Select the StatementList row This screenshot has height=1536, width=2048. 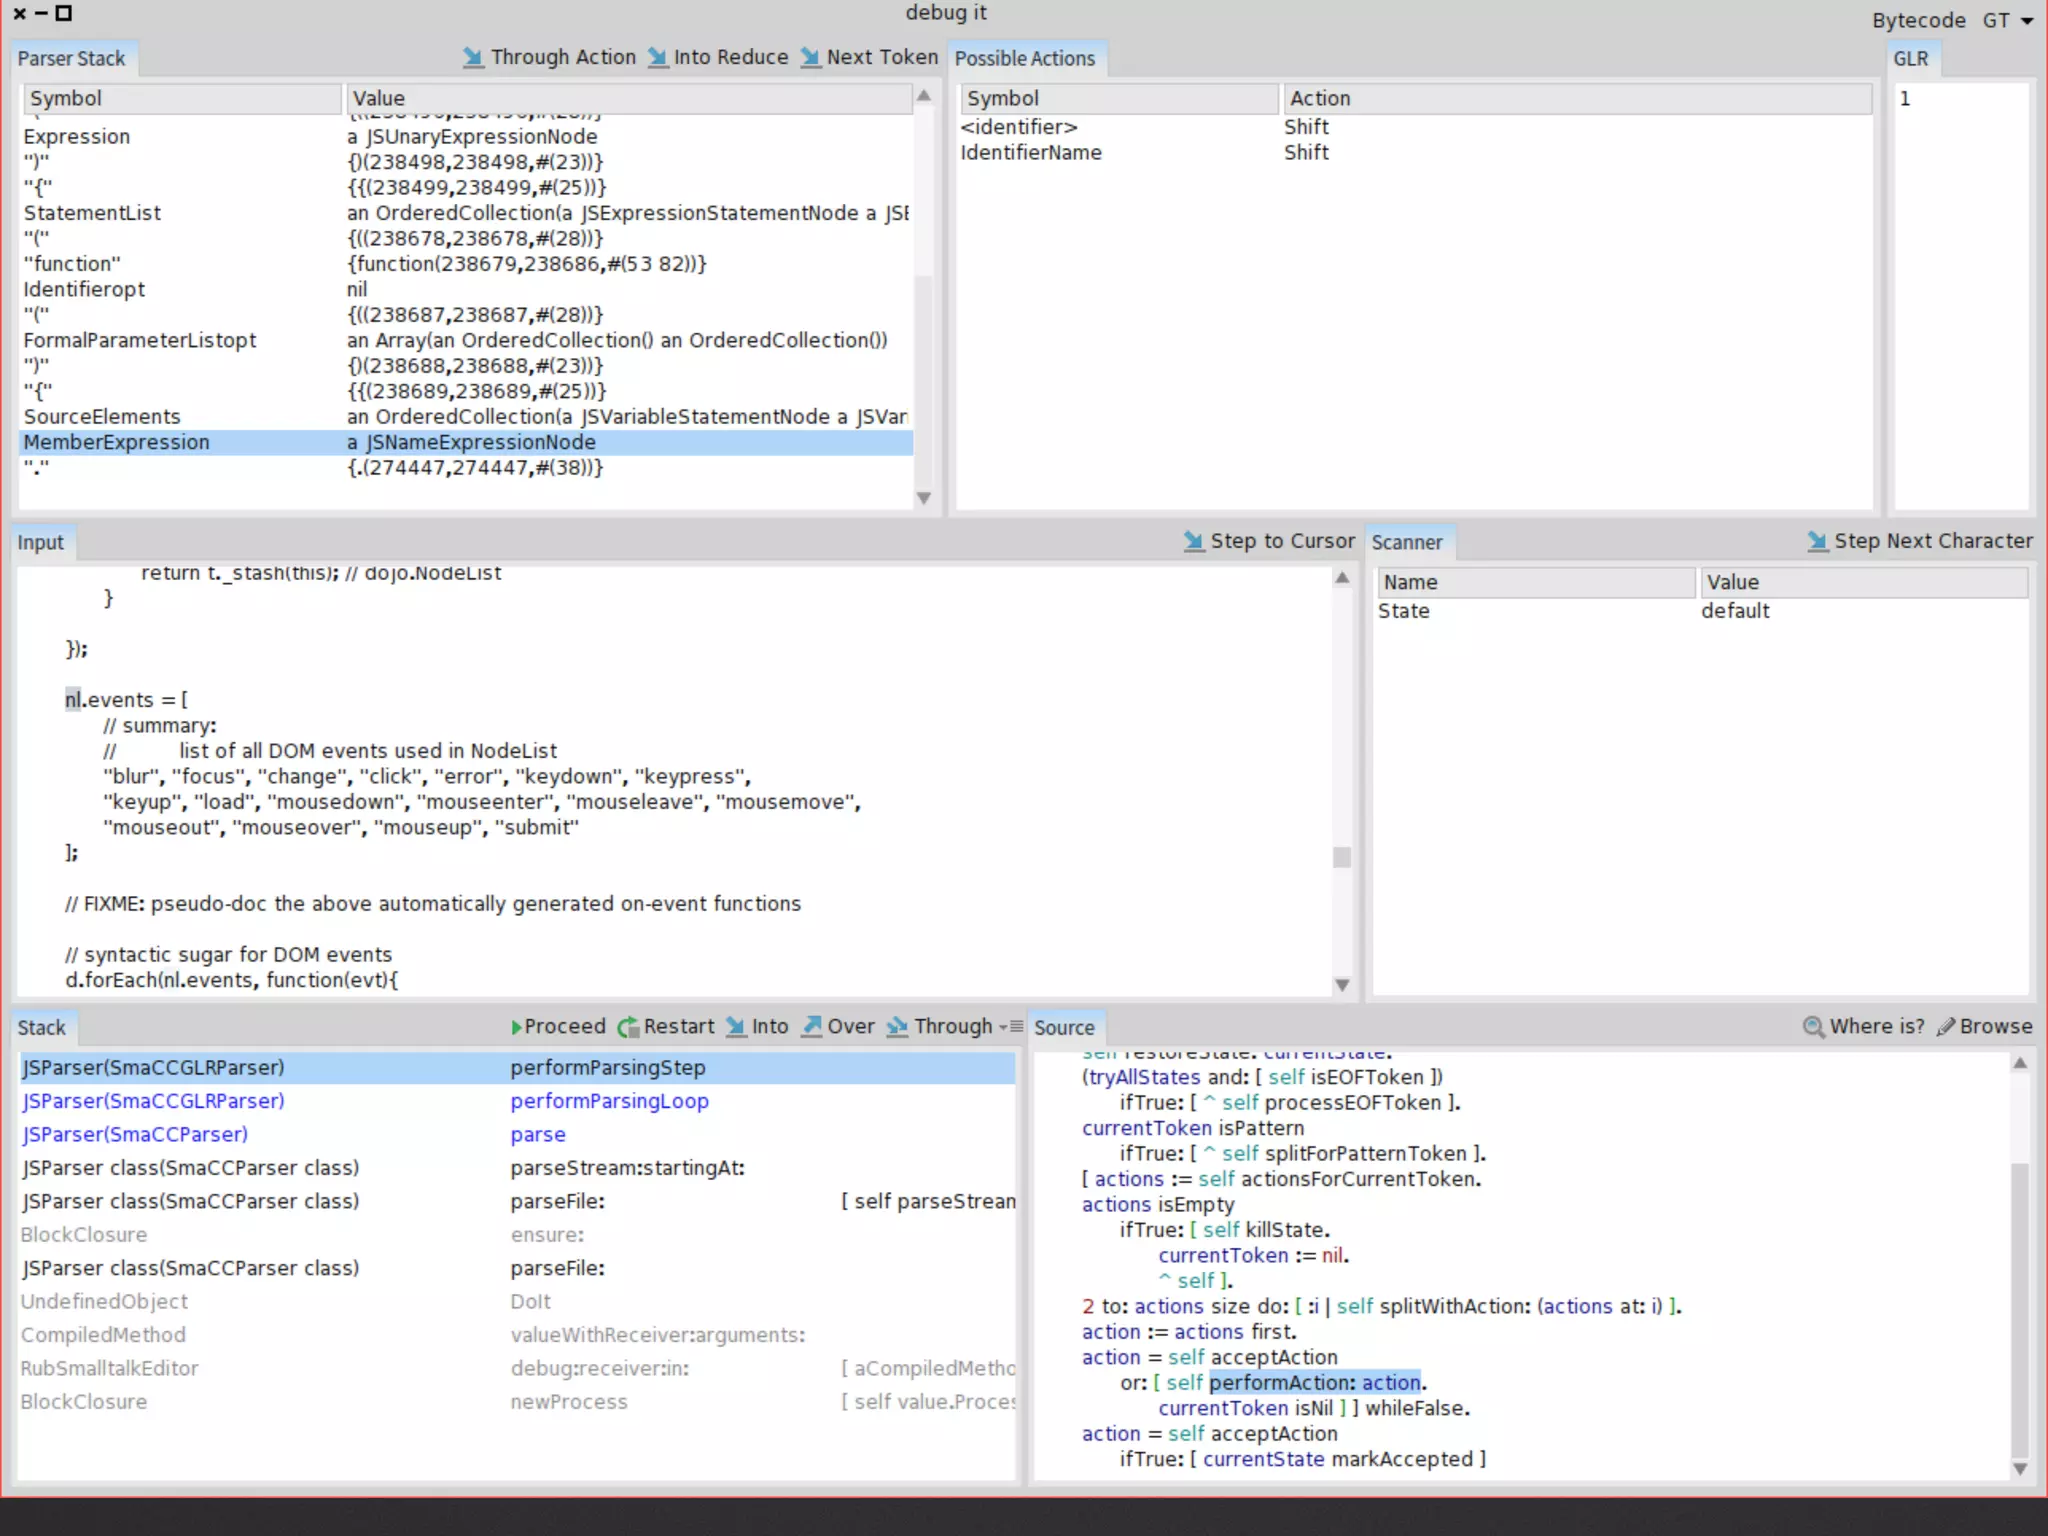pyautogui.click(x=466, y=213)
